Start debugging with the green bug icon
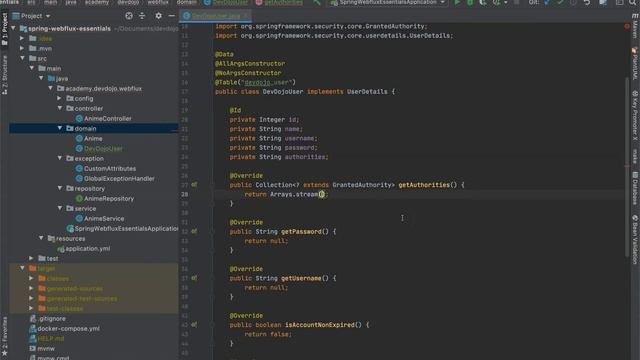The height and width of the screenshot is (360, 640). (x=470, y=2)
